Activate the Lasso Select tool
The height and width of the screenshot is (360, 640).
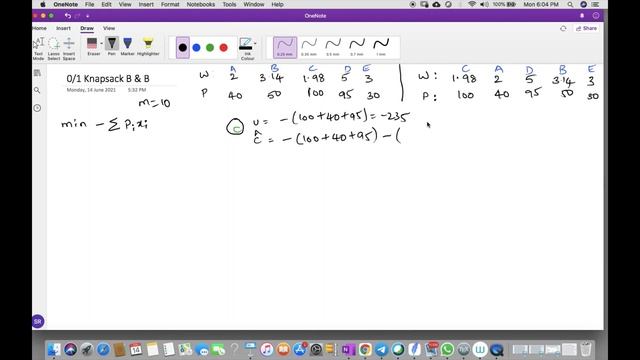click(53, 48)
